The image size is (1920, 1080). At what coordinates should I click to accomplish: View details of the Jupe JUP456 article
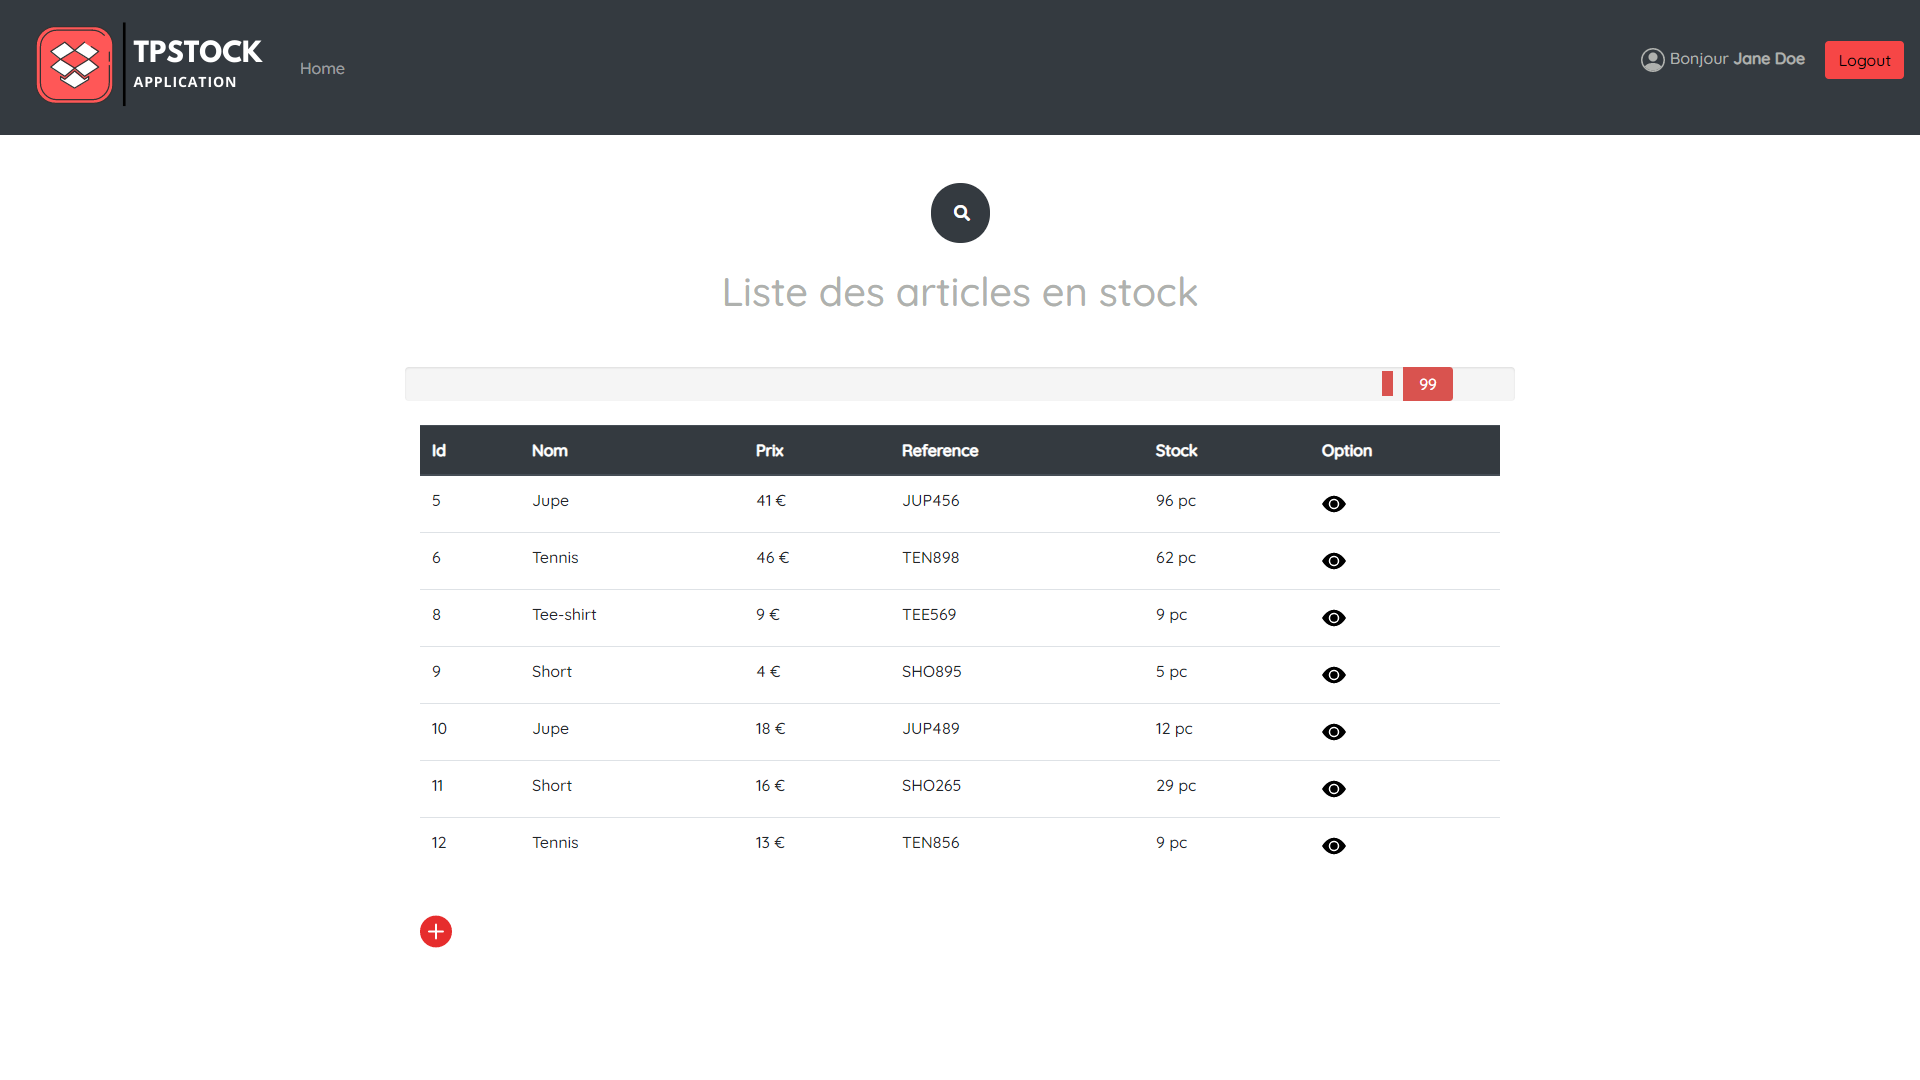1334,504
